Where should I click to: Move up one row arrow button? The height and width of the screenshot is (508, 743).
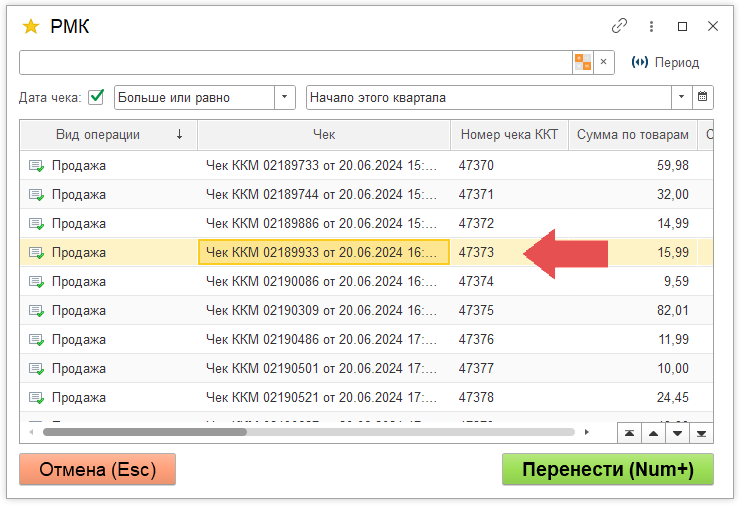[653, 432]
